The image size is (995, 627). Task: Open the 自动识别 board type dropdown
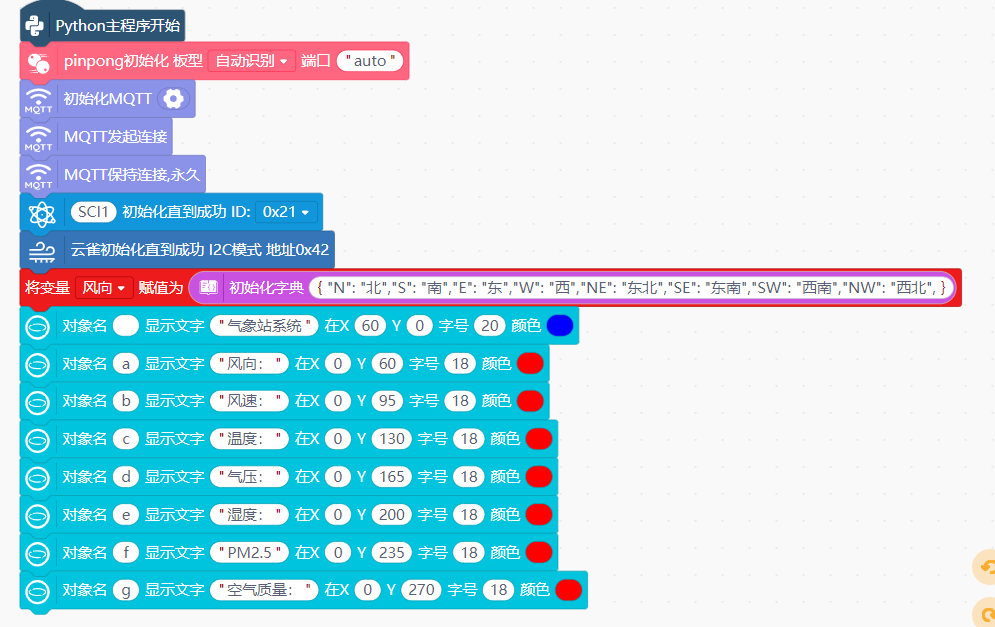pyautogui.click(x=251, y=61)
